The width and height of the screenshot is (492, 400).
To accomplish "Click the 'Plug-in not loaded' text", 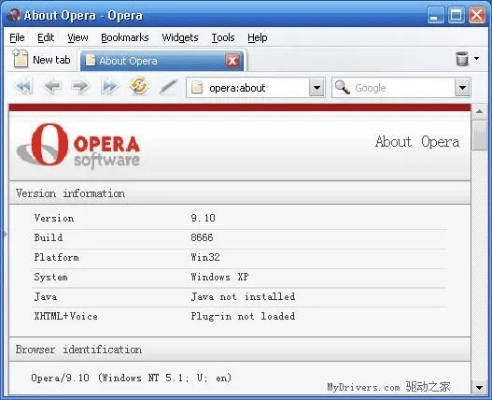I will tap(243, 316).
